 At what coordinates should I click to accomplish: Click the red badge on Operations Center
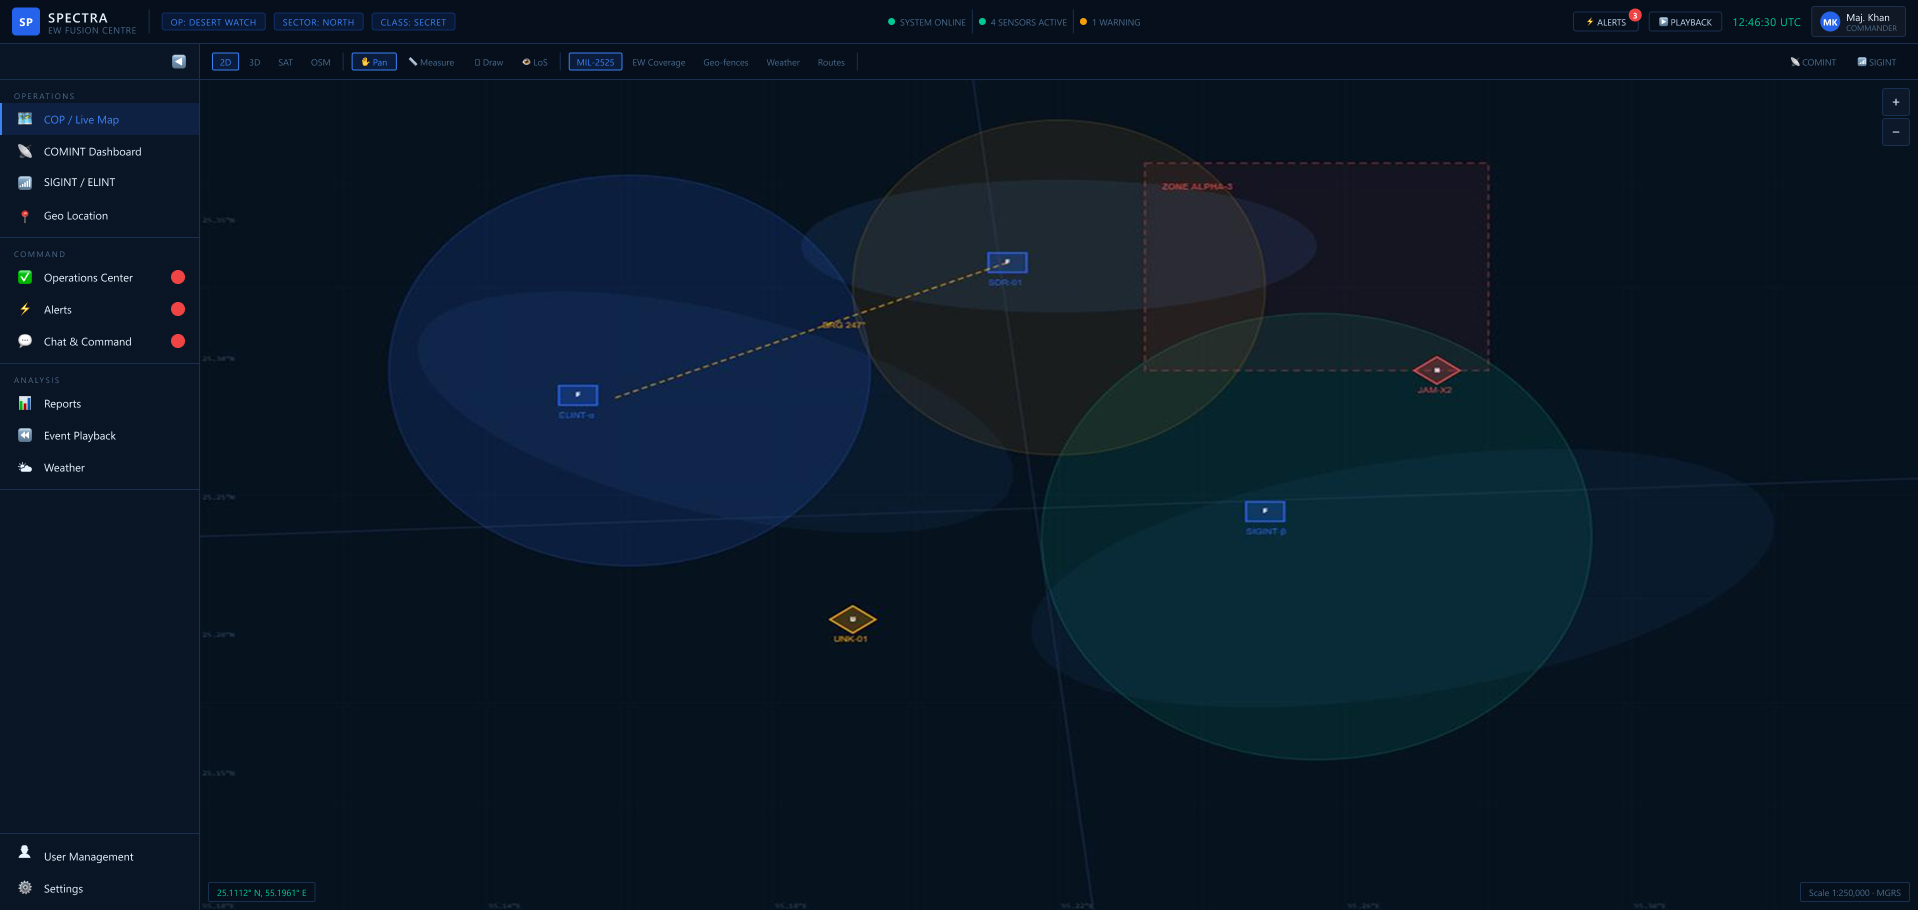click(178, 277)
